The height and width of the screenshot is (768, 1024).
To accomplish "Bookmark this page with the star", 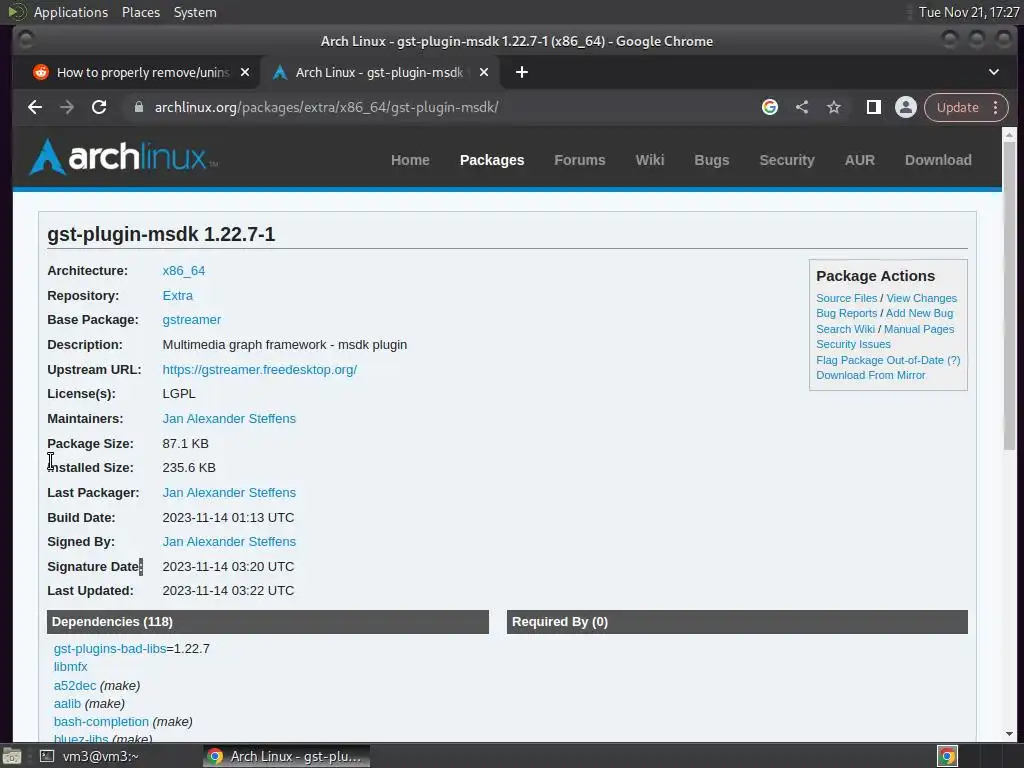I will (x=834, y=107).
